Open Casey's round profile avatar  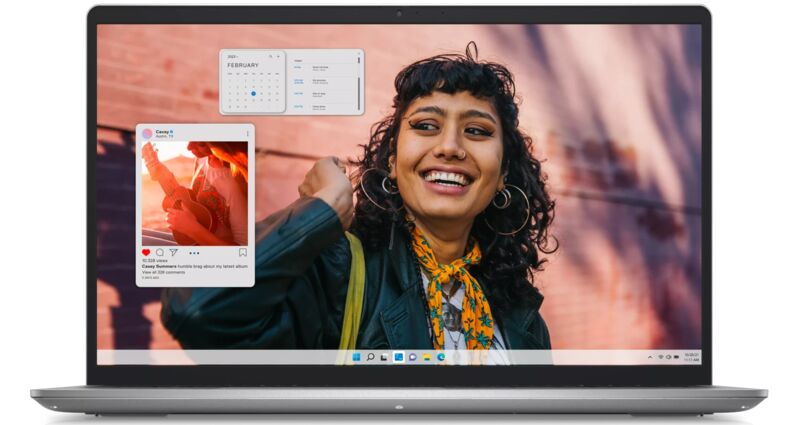coord(147,134)
